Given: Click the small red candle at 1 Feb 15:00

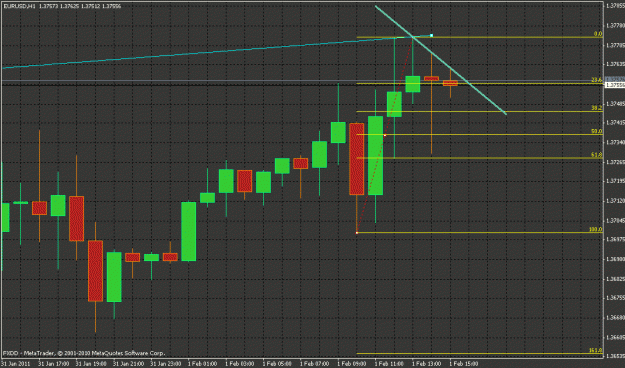Looking at the screenshot, I should click(450, 83).
